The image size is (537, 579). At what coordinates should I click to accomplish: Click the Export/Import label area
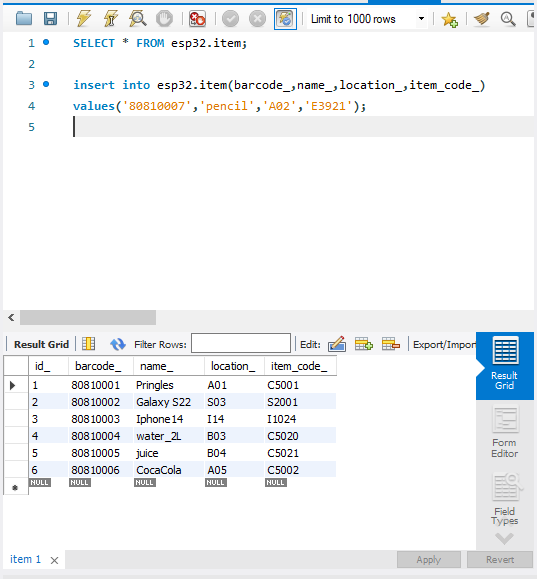(x=444, y=344)
